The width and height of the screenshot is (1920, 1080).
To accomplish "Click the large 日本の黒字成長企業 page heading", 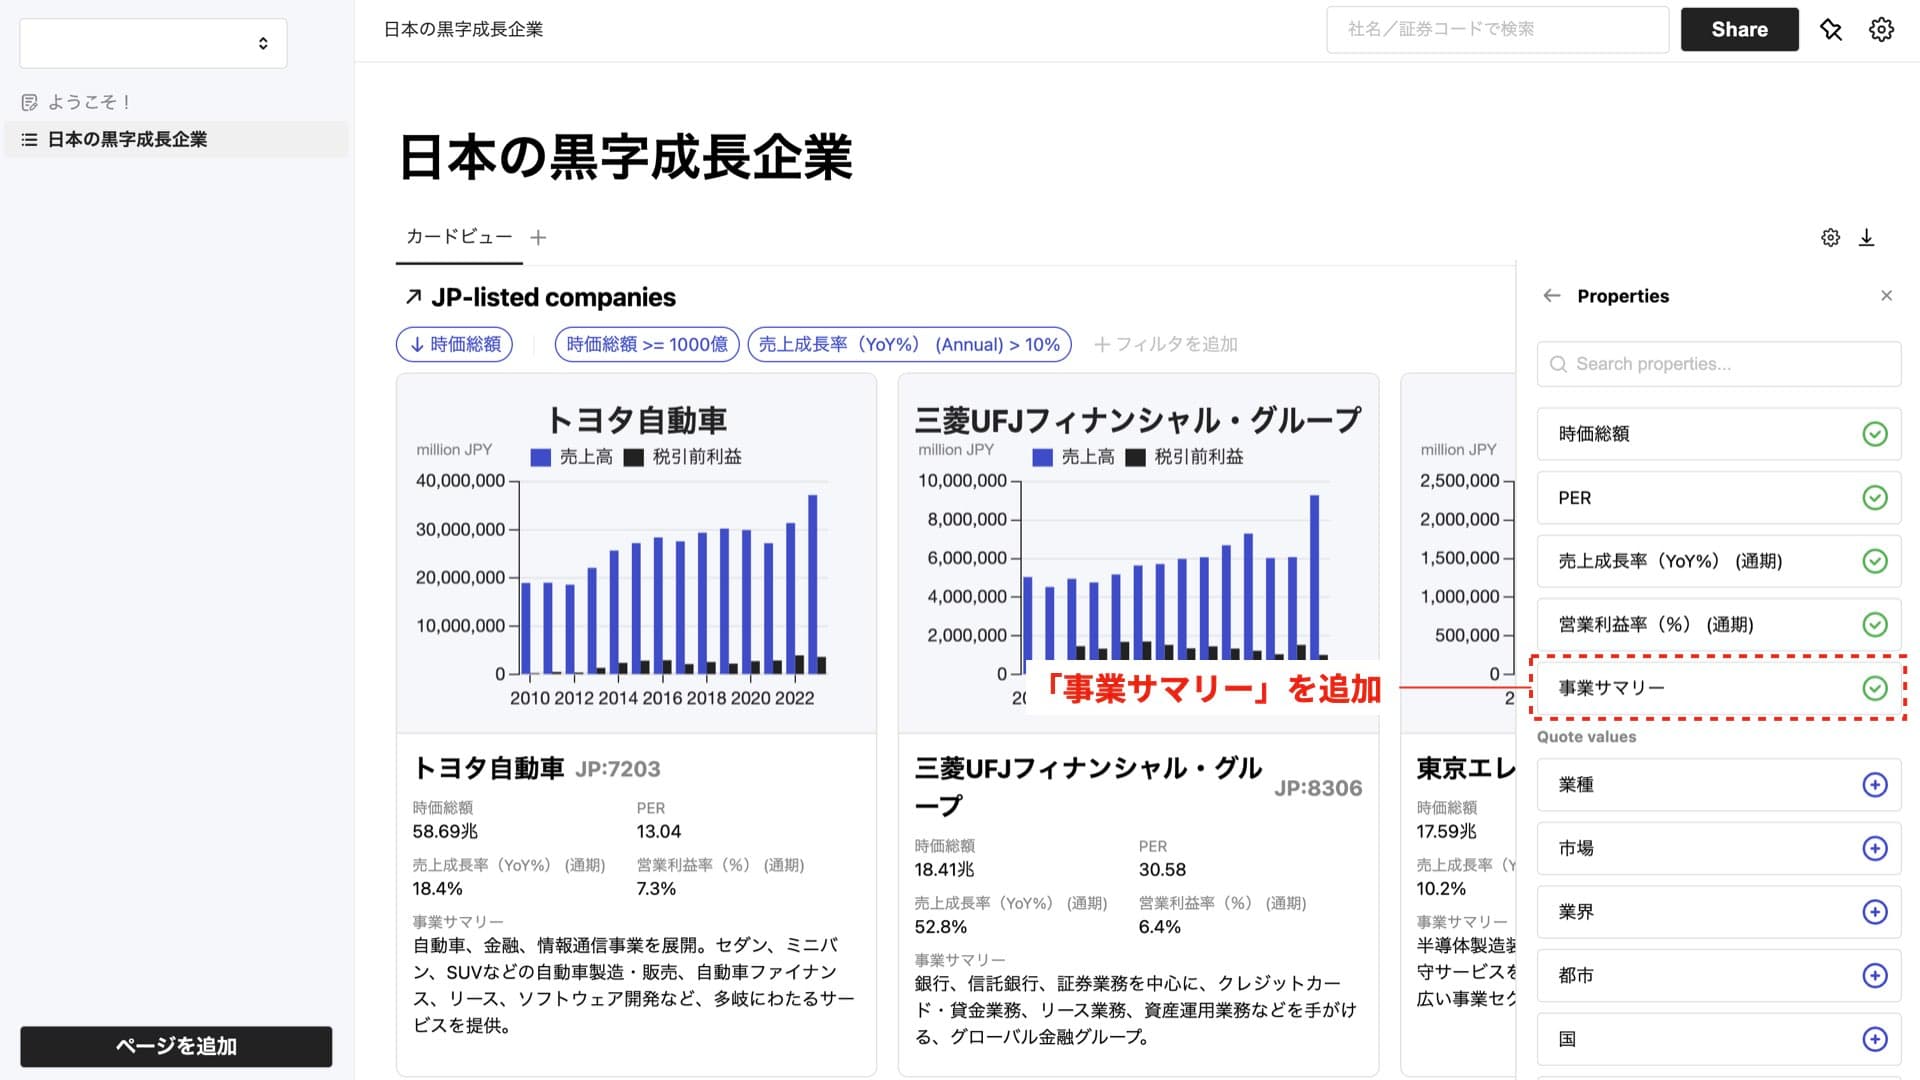I will pyautogui.click(x=626, y=158).
